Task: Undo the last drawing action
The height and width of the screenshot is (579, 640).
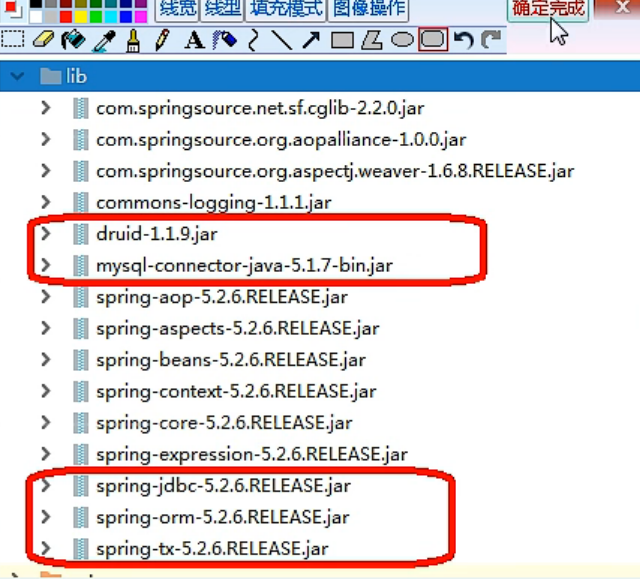Action: 464,40
